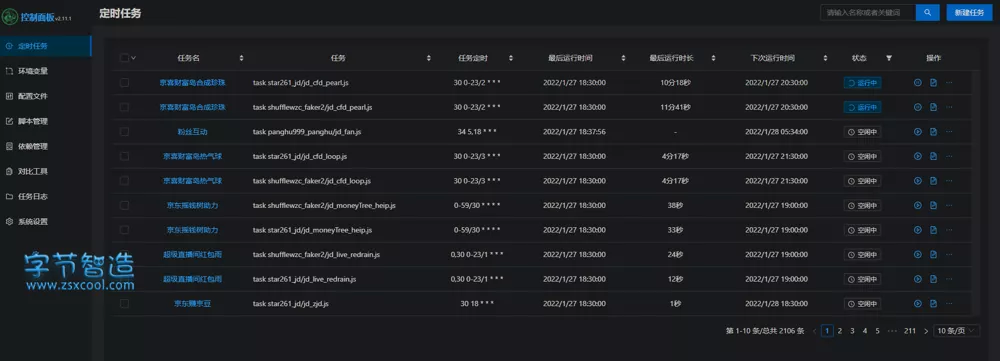Run the shufflewzc_faker2/jd_cfd_loop.js task
Image resolution: width=1000 pixels, height=361 pixels.
(x=918, y=181)
